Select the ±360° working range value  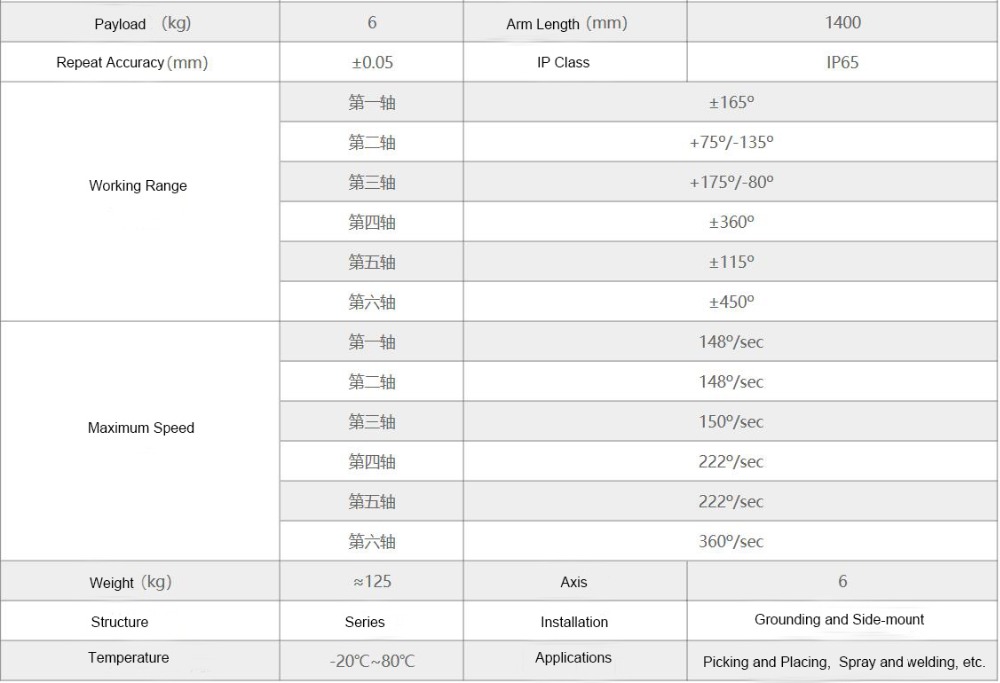click(732, 222)
